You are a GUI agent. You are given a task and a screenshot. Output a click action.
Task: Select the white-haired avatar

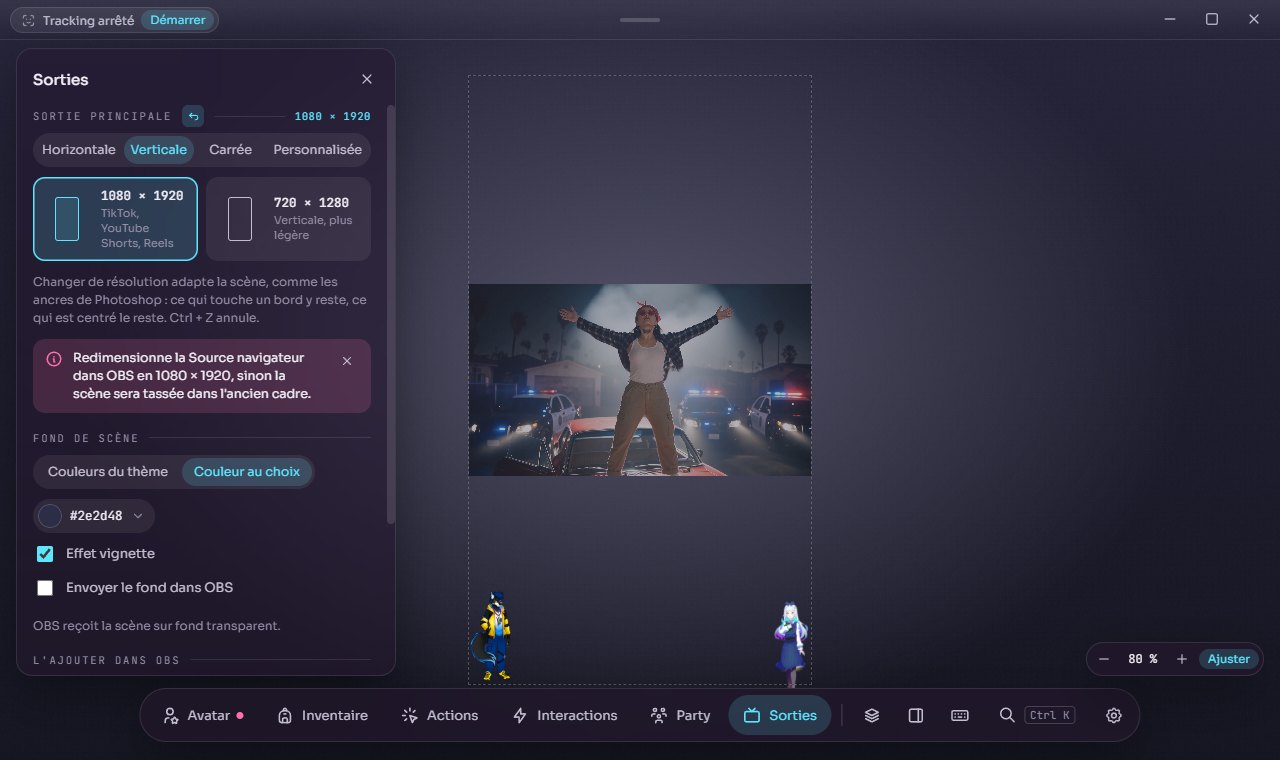pyautogui.click(x=790, y=643)
